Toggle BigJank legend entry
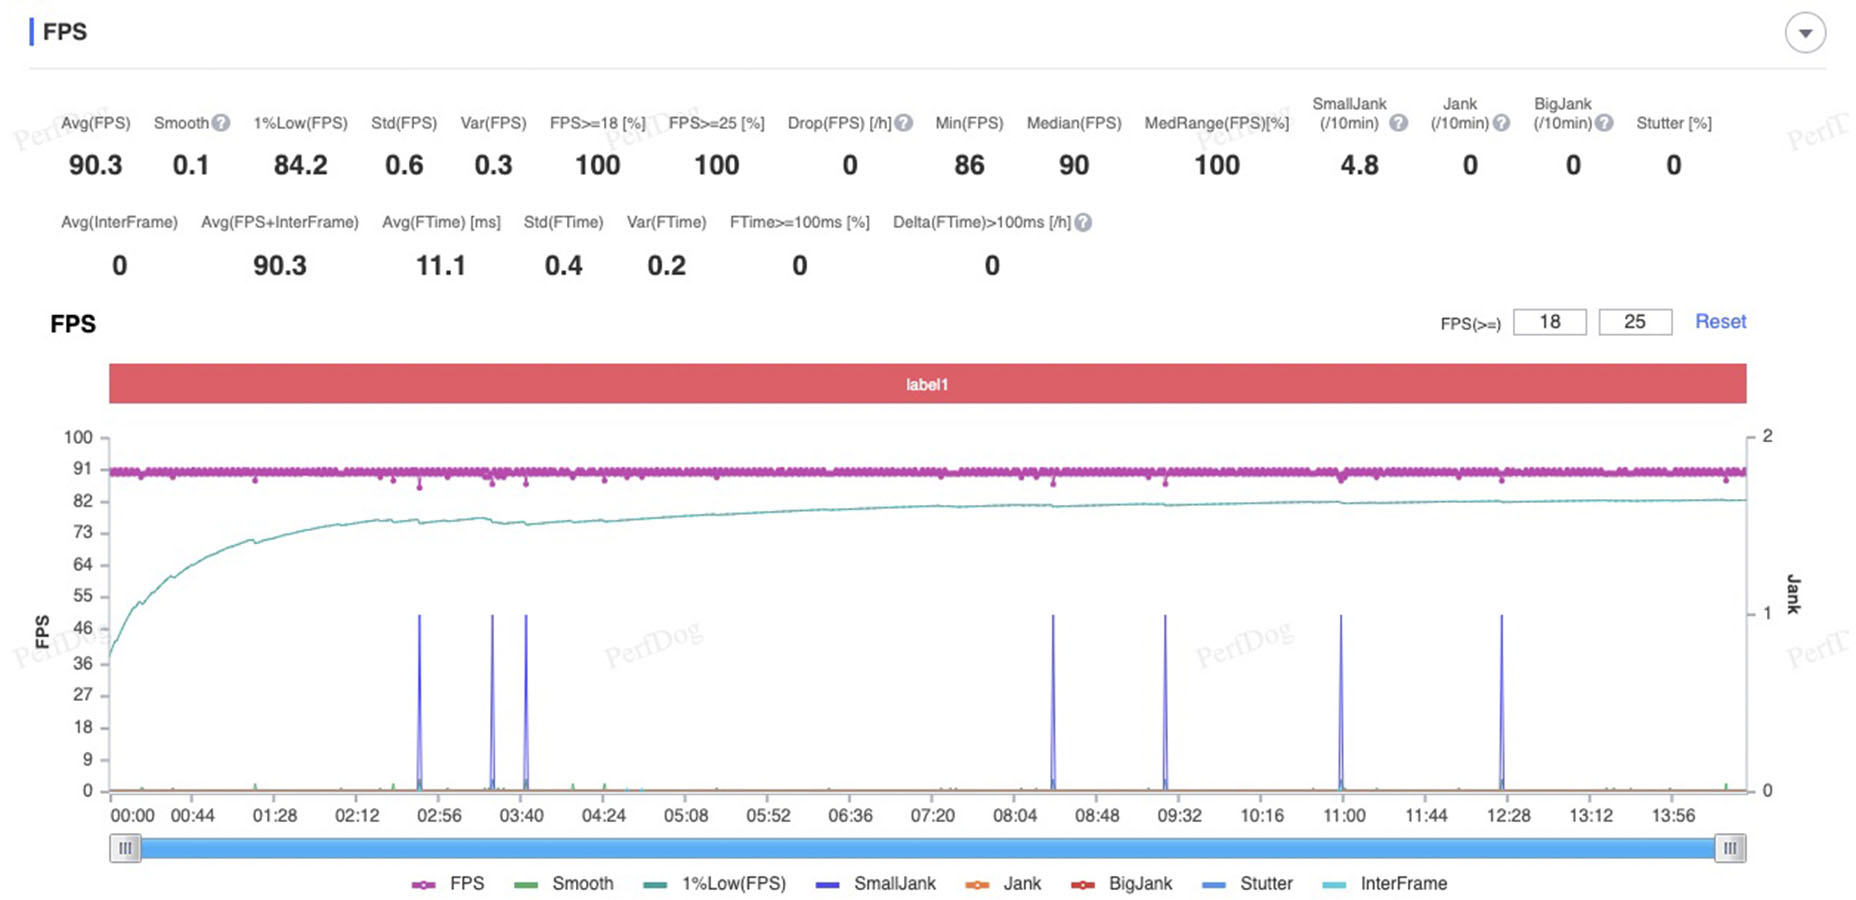This screenshot has width=1856, height=900. [x=1122, y=884]
